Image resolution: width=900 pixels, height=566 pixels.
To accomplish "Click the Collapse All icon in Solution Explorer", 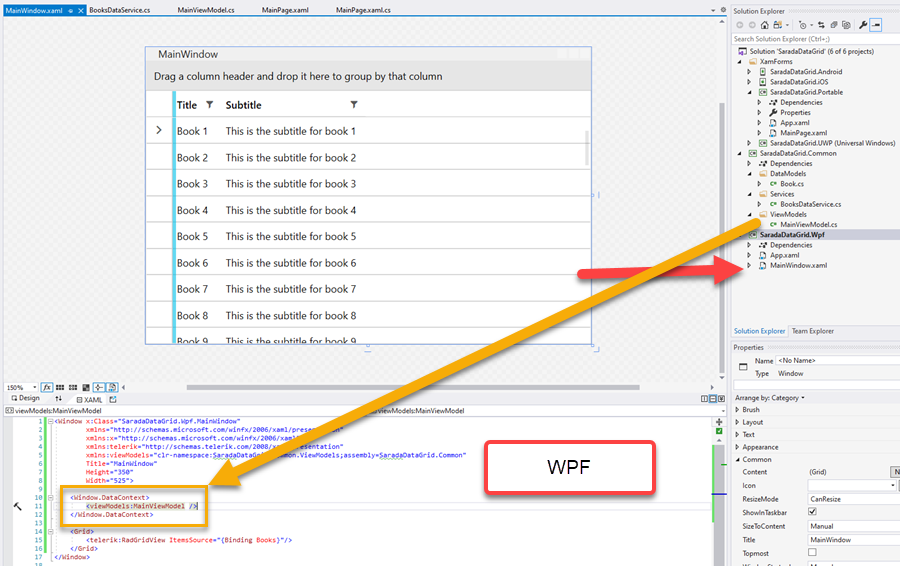I will (834, 25).
